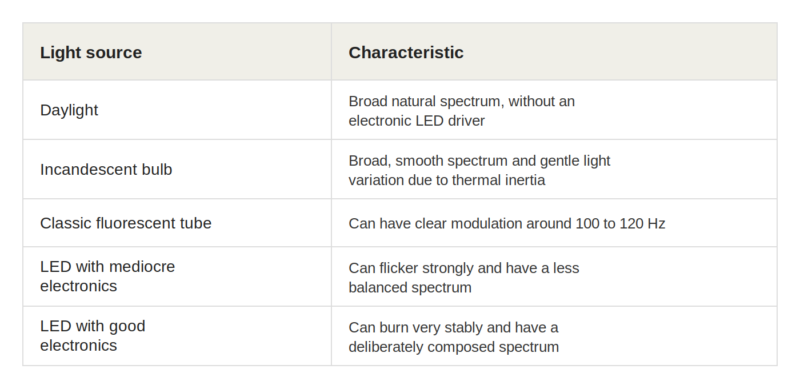
Task: Click the Characteristic column header
Action: (554, 52)
